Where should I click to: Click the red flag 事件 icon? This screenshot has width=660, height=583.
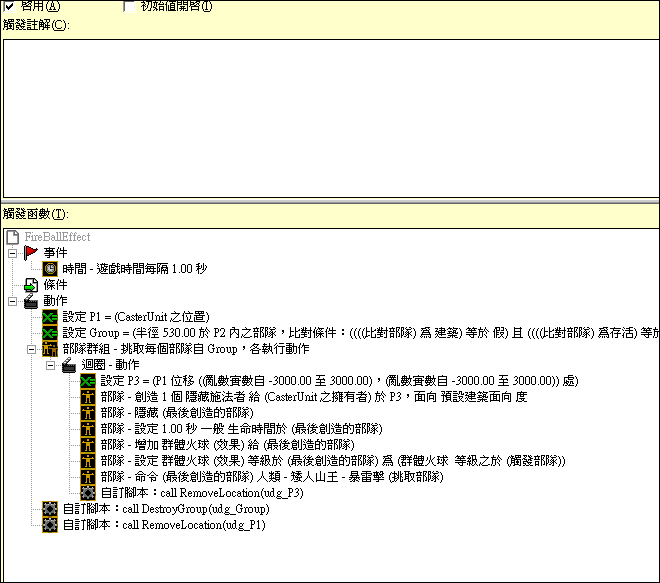click(30, 253)
